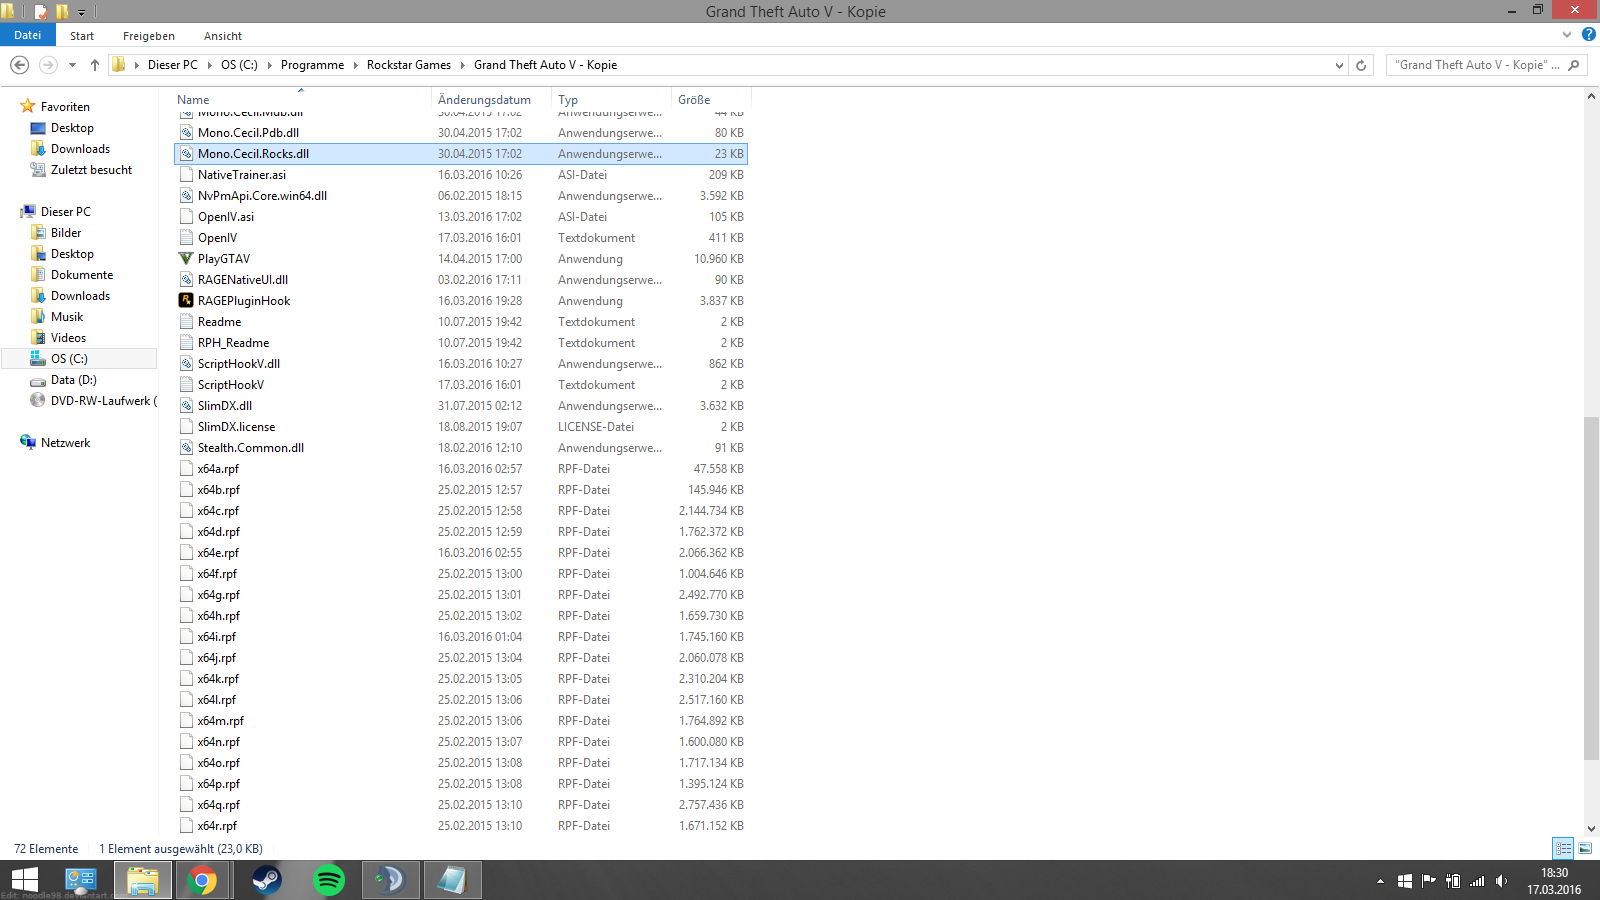Image resolution: width=1600 pixels, height=900 pixels.
Task: Open recent locations dropdown arrow
Action: (72, 65)
